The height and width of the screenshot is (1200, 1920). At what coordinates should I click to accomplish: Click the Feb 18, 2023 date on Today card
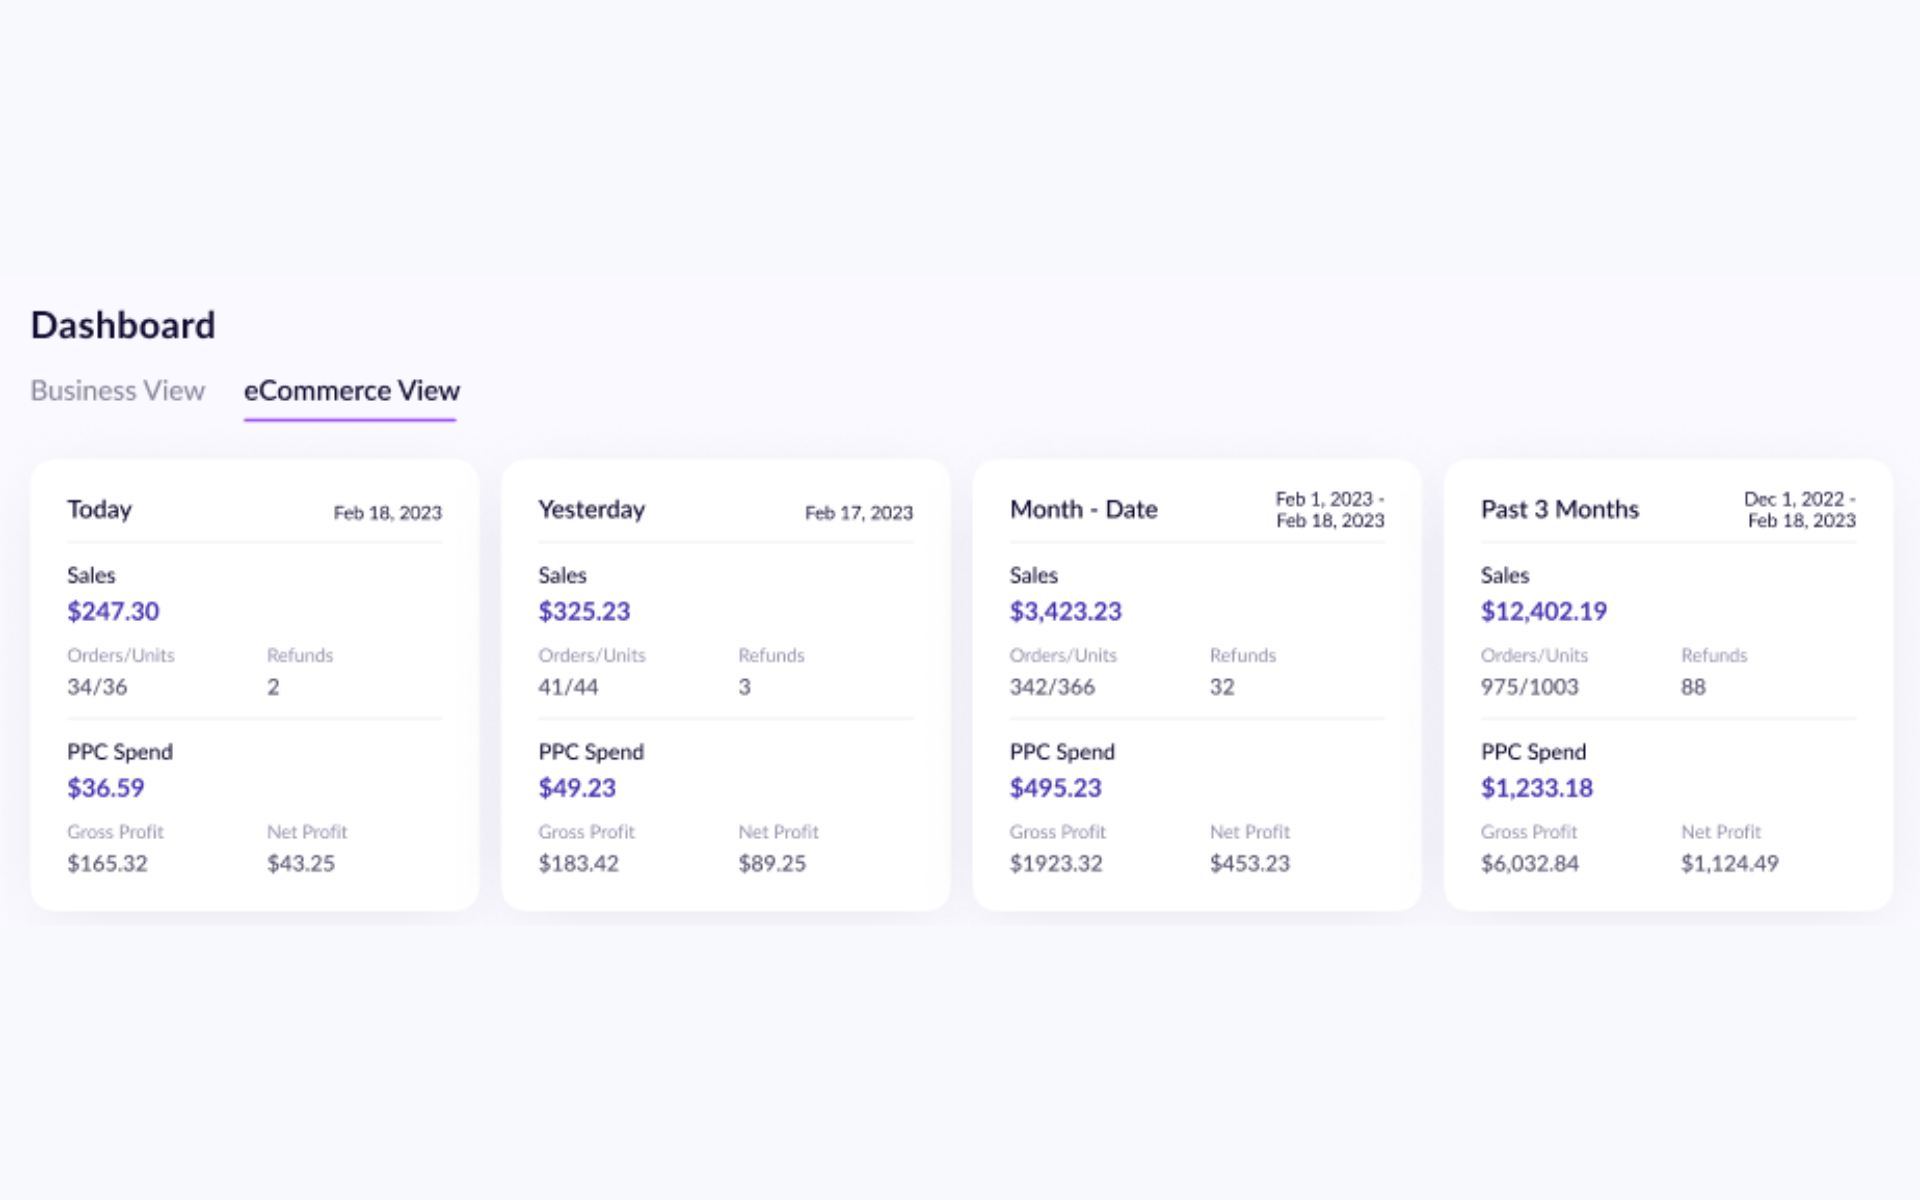(387, 513)
